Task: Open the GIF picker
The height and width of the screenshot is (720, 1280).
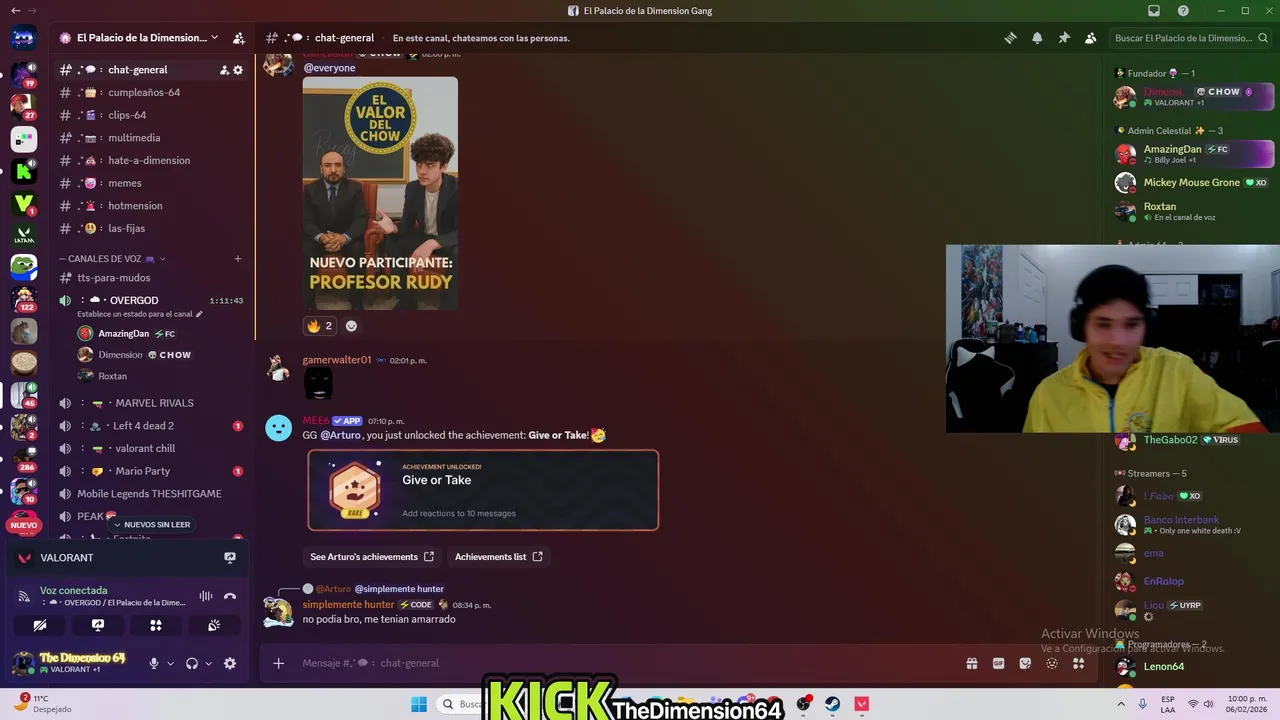Action: tap(998, 663)
